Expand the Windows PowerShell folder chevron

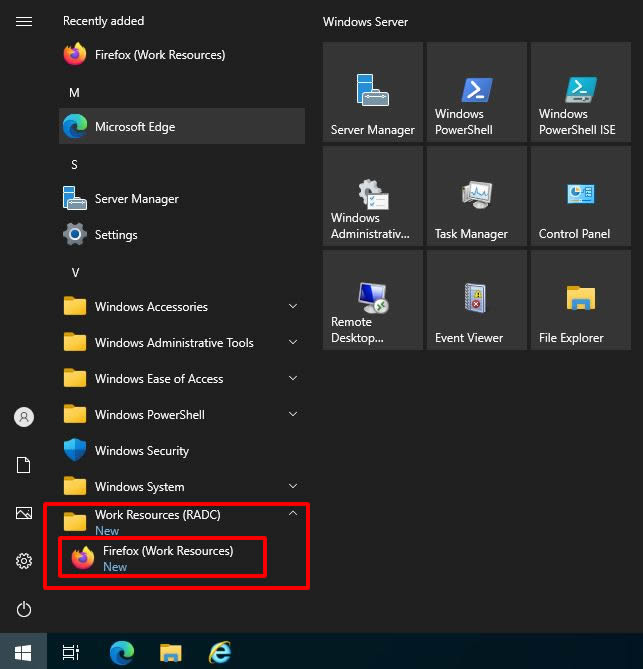coord(293,414)
